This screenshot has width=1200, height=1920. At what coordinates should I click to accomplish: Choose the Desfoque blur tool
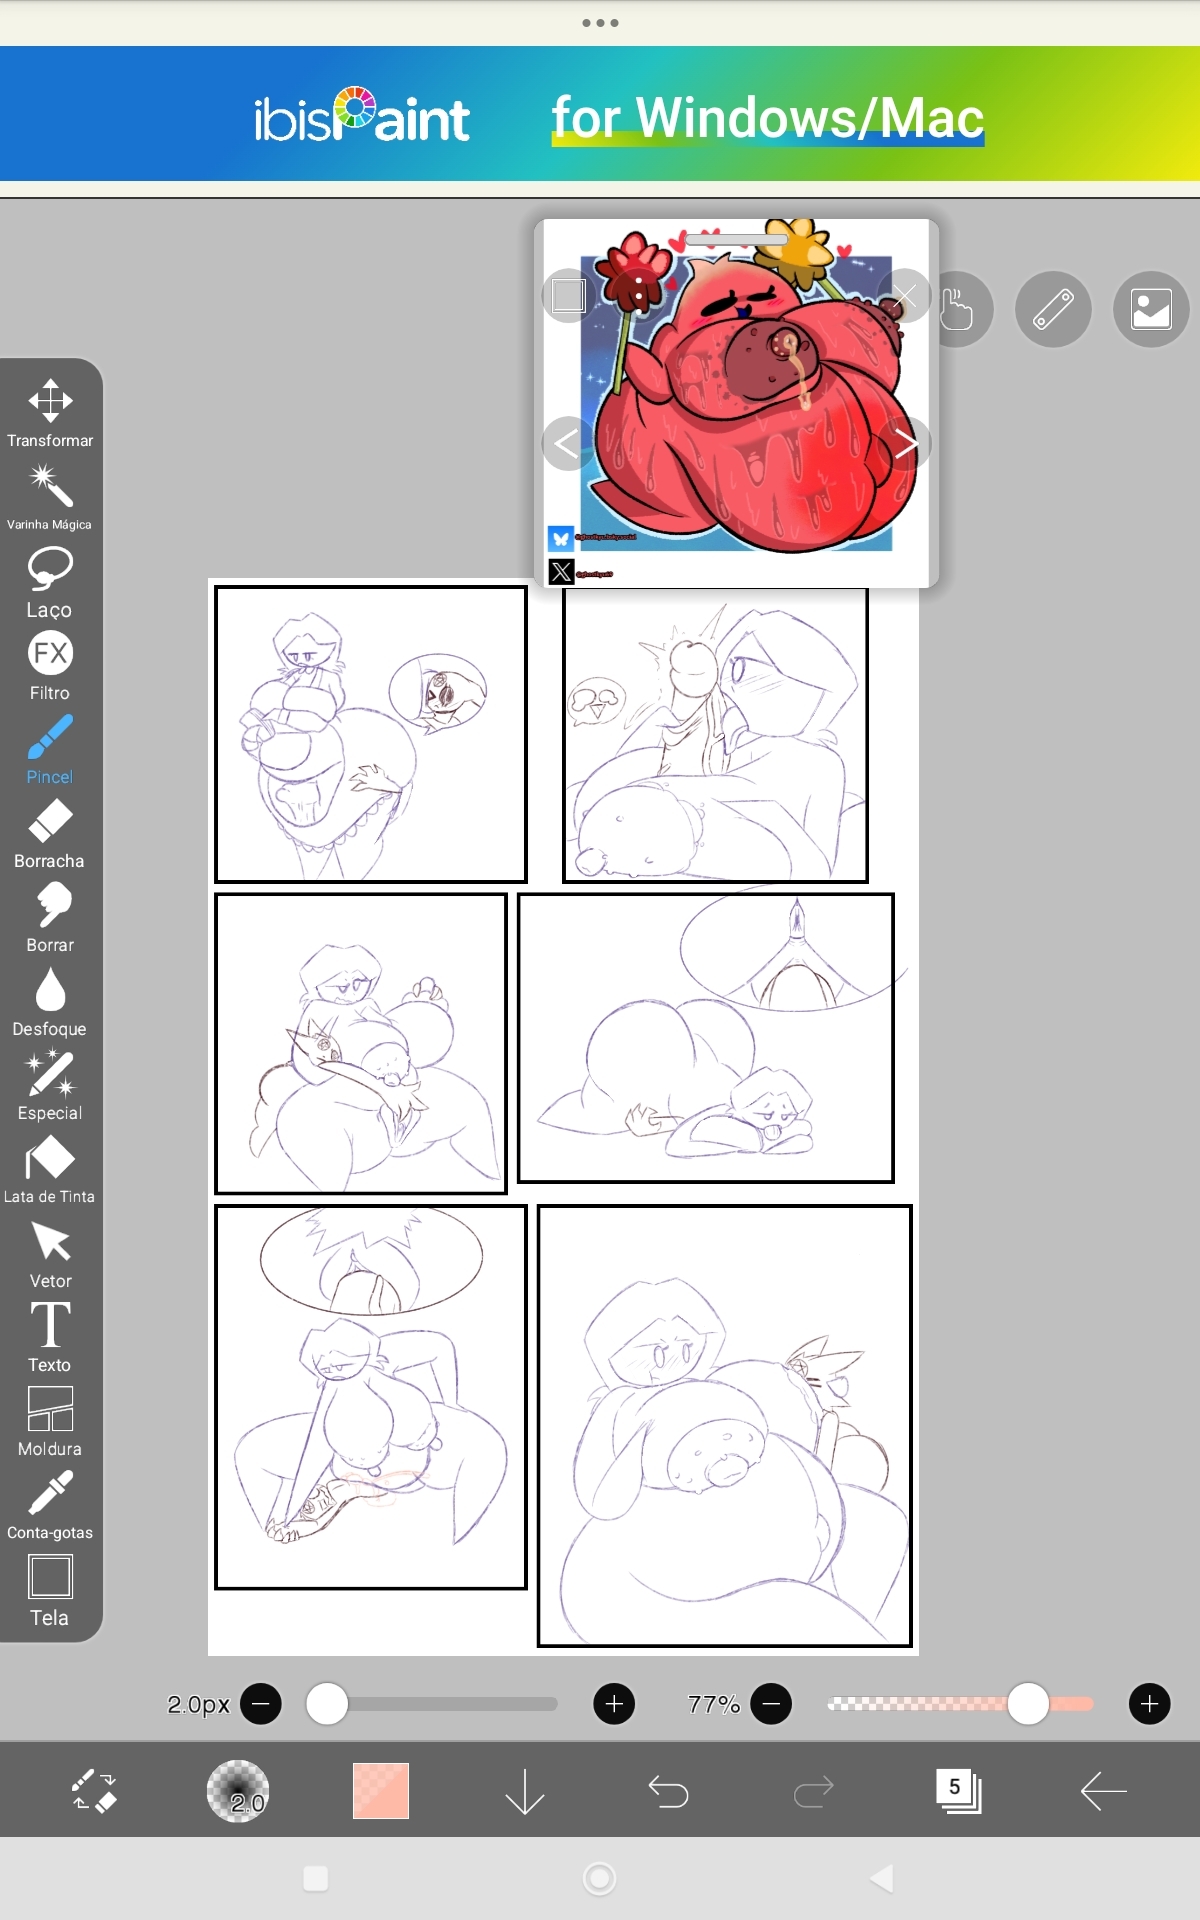coord(50,1002)
